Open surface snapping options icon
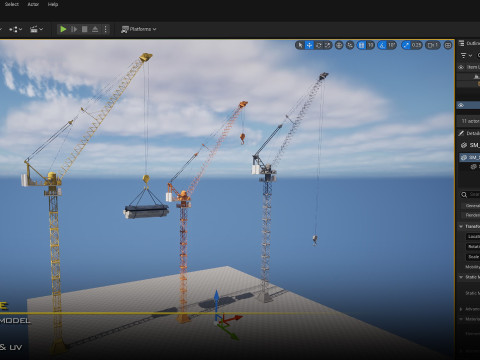 [350, 45]
